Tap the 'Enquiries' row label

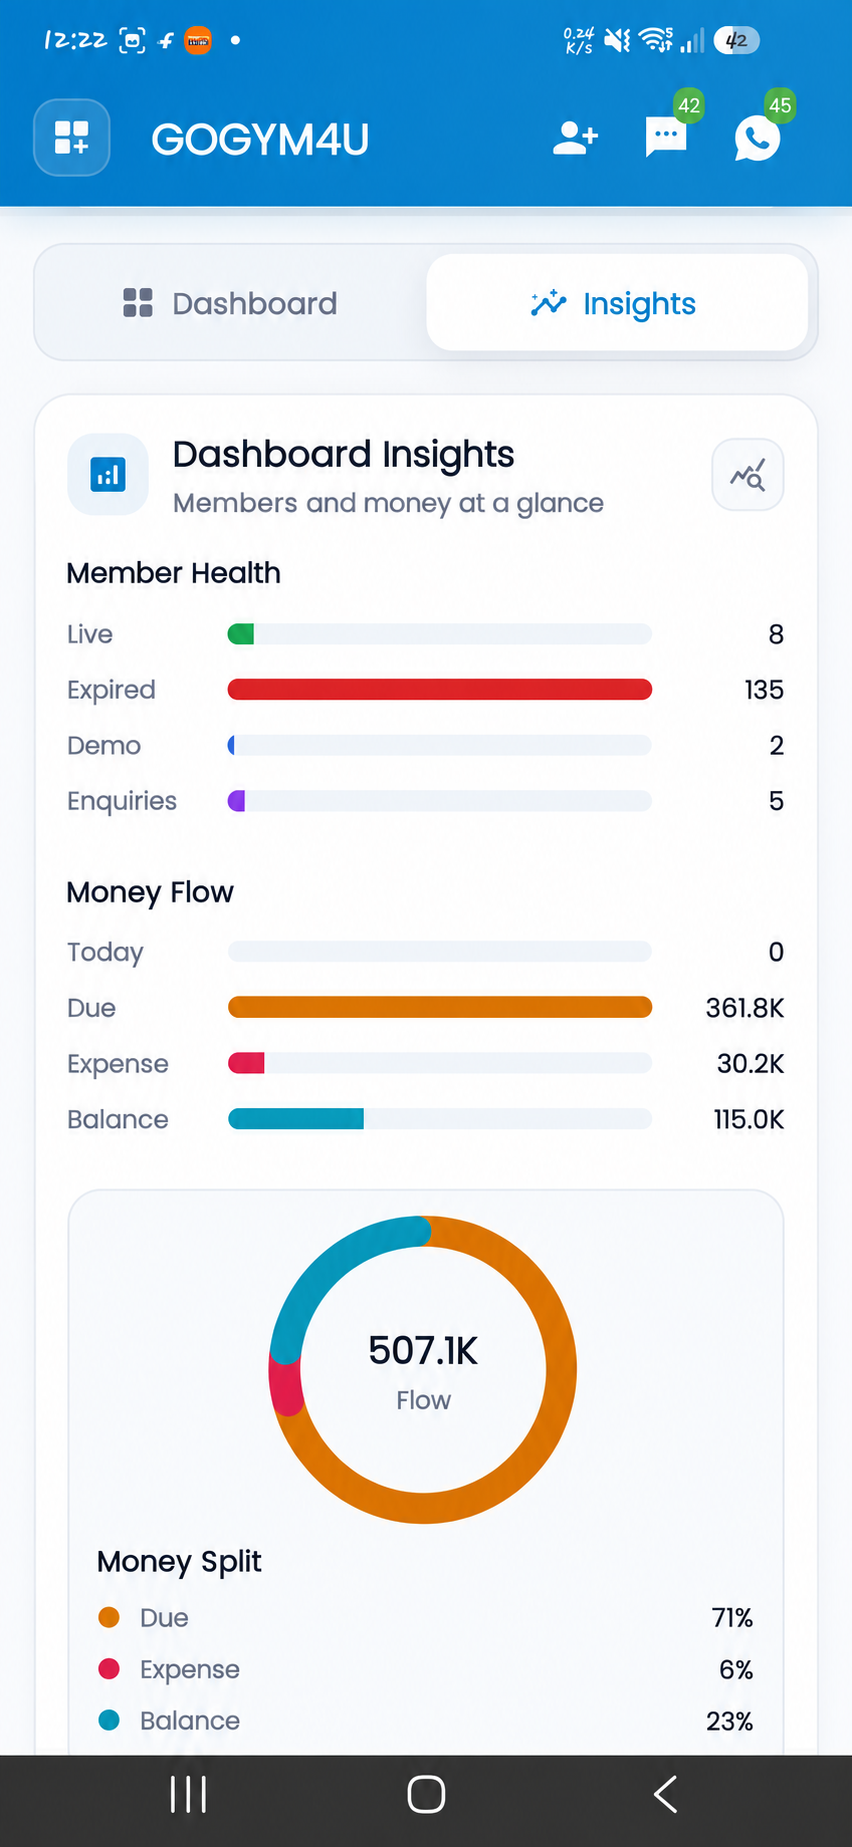[x=122, y=801]
